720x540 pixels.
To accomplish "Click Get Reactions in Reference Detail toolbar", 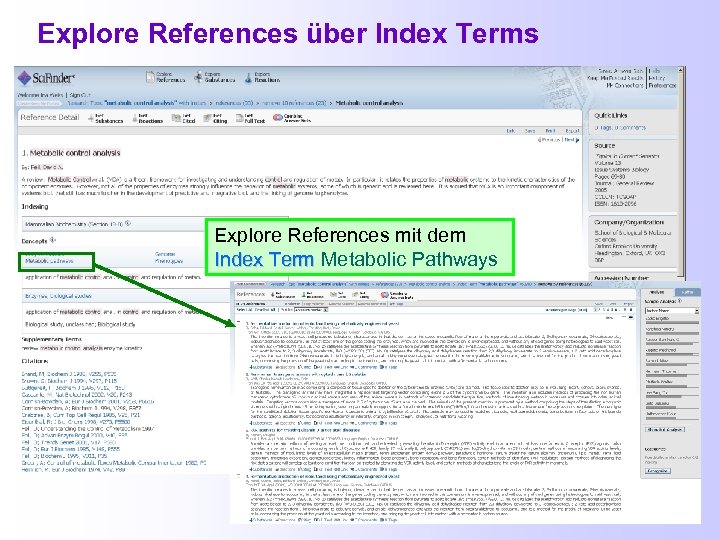I will [147, 118].
